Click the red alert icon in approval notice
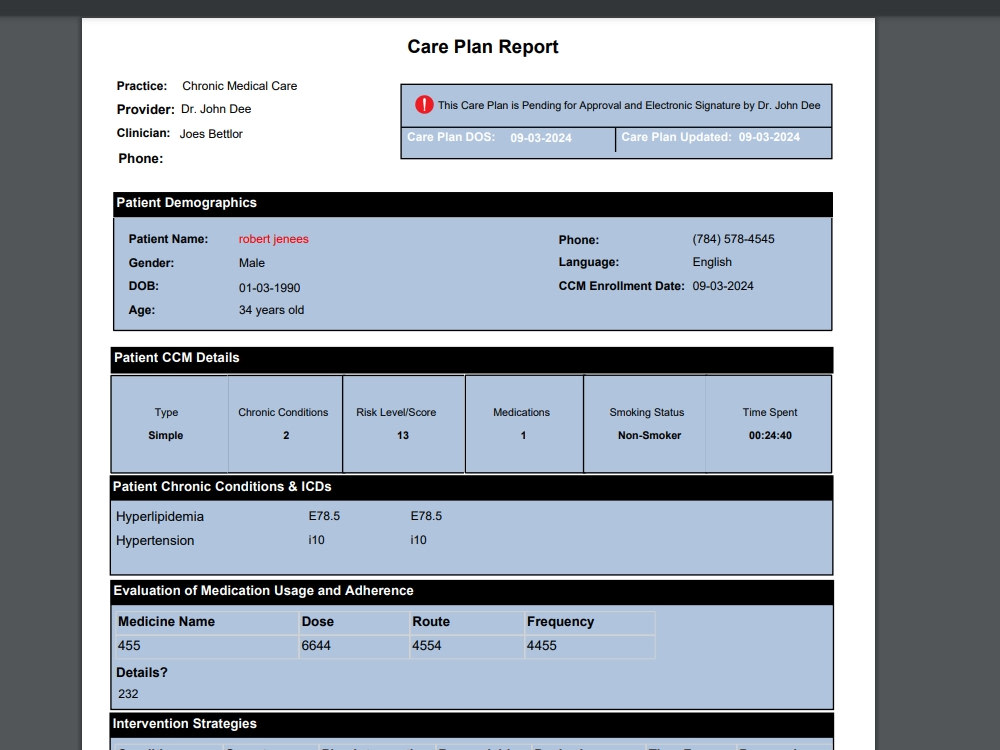Viewport: 1000px width, 750px height. tap(424, 105)
